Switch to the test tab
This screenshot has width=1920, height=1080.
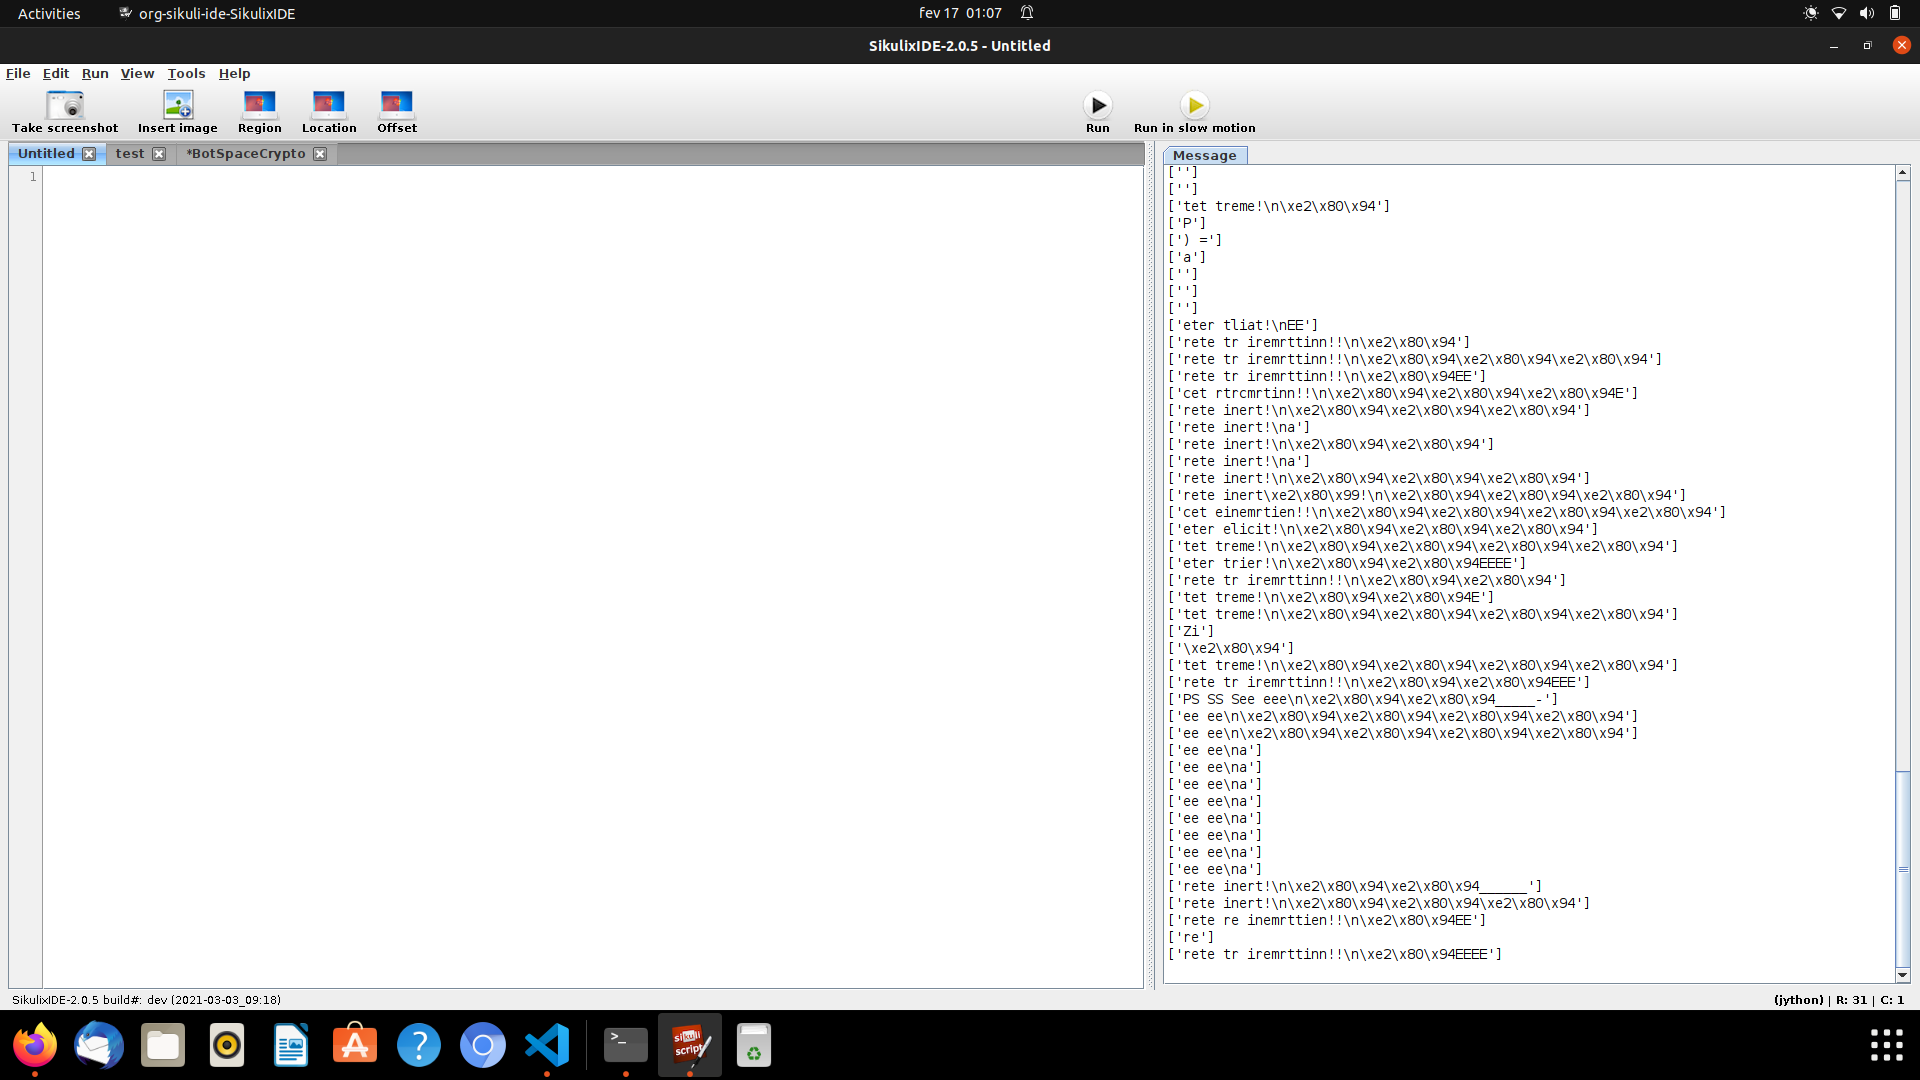[x=131, y=153]
